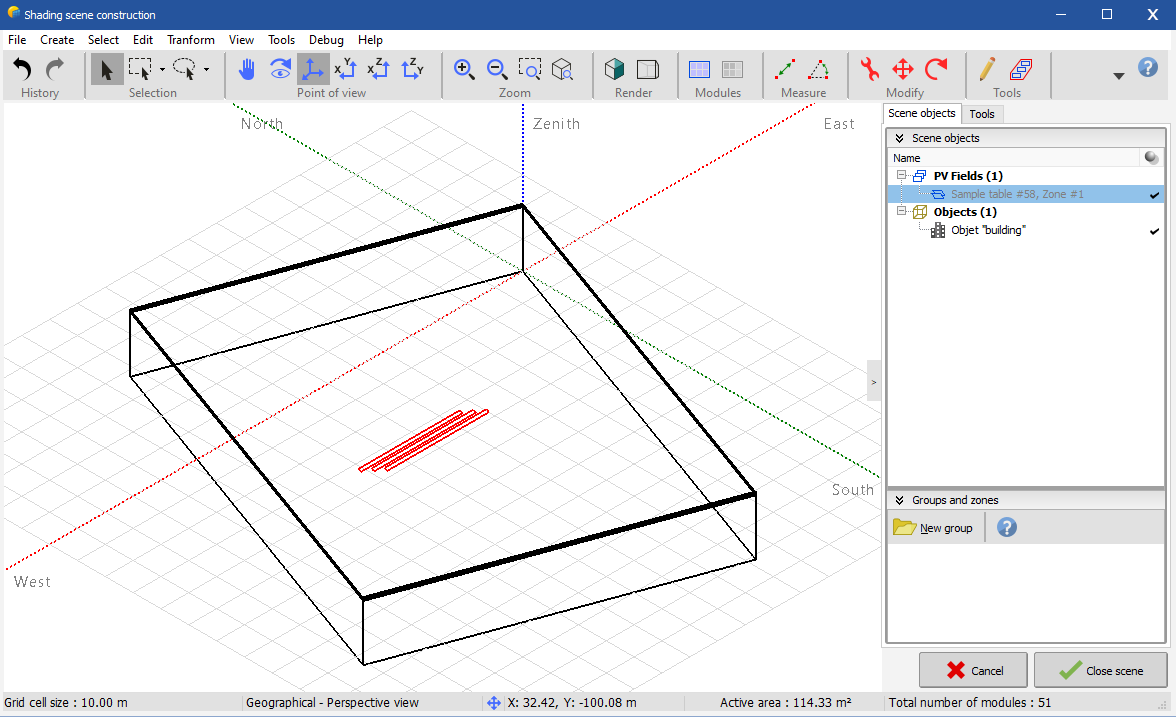The image size is (1176, 717).
Task: Click the Grid cell size status text
Action: pos(66,703)
